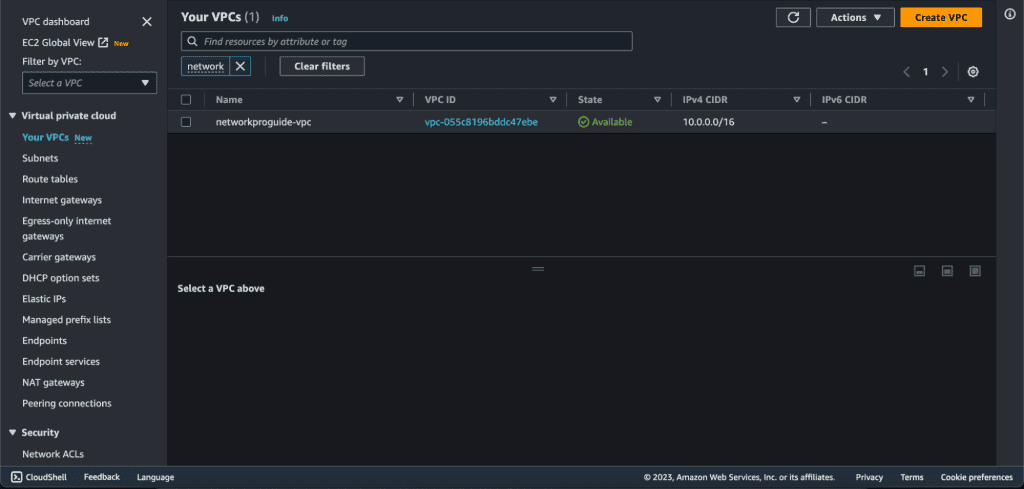1024x489 pixels.
Task: Open Internet gateways in sidebar
Action: point(62,200)
